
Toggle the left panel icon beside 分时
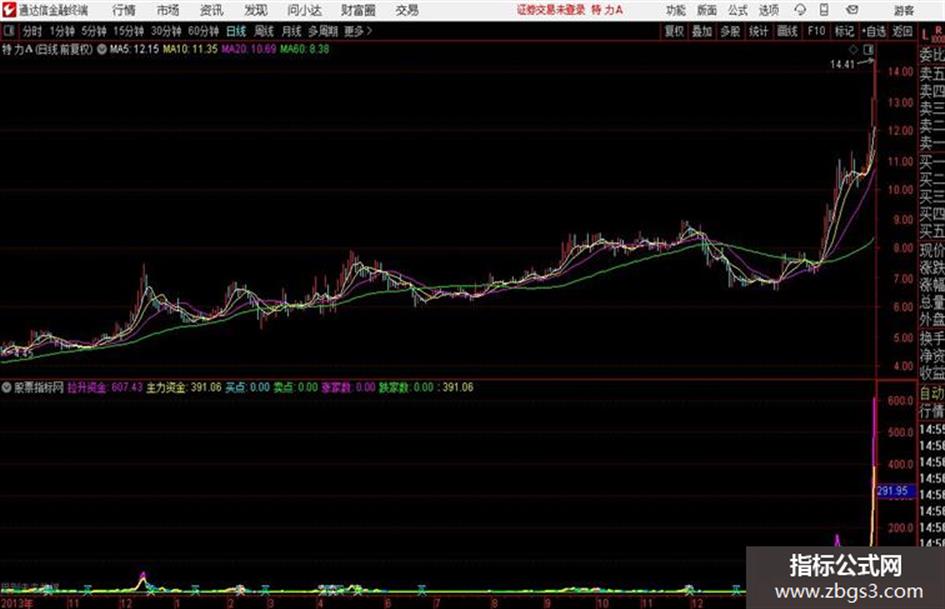[x=8, y=31]
